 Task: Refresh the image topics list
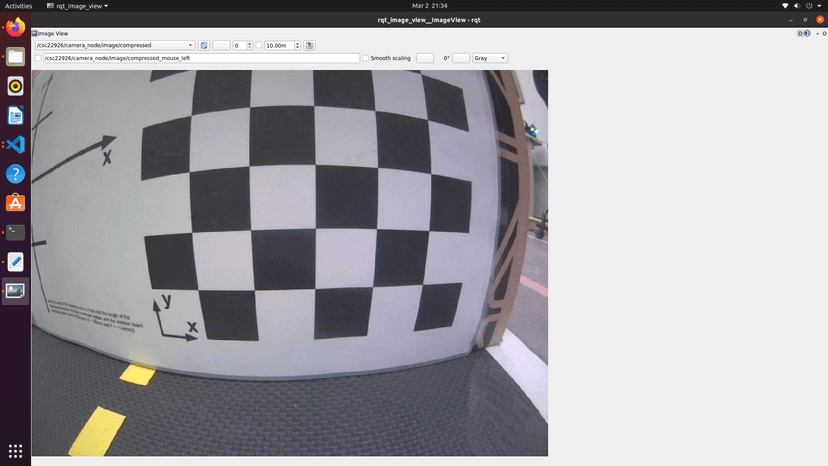pyautogui.click(x=204, y=45)
